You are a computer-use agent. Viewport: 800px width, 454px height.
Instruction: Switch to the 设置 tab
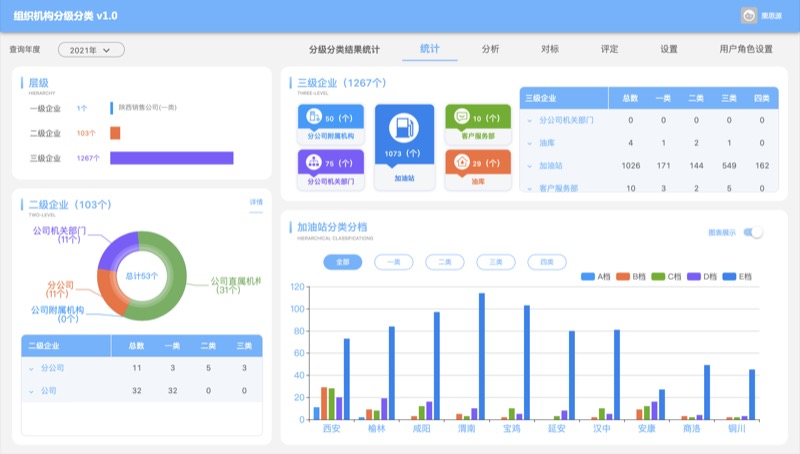[669, 49]
